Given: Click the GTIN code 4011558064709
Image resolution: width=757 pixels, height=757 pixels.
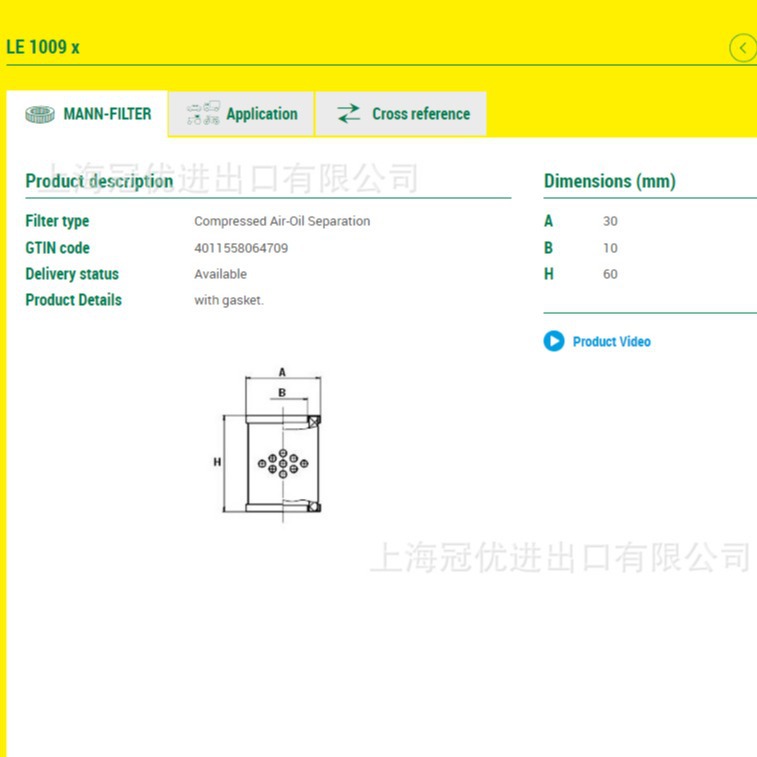Looking at the screenshot, I should pyautogui.click(x=241, y=248).
